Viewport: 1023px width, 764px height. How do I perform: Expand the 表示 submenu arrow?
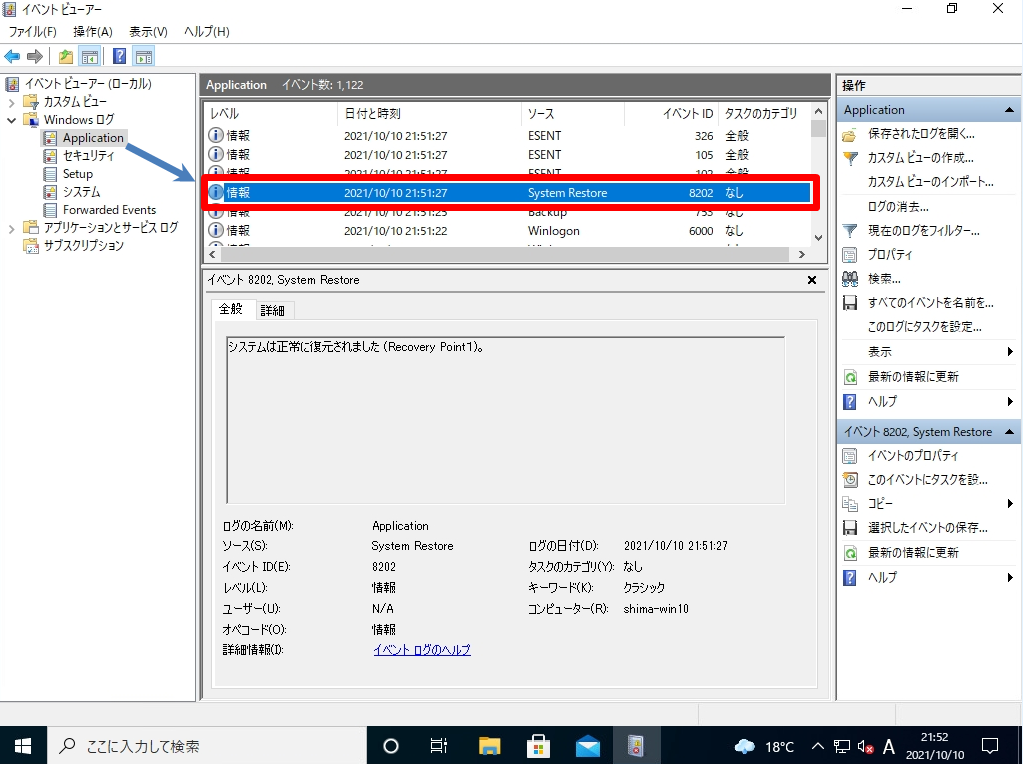[x=1010, y=352]
